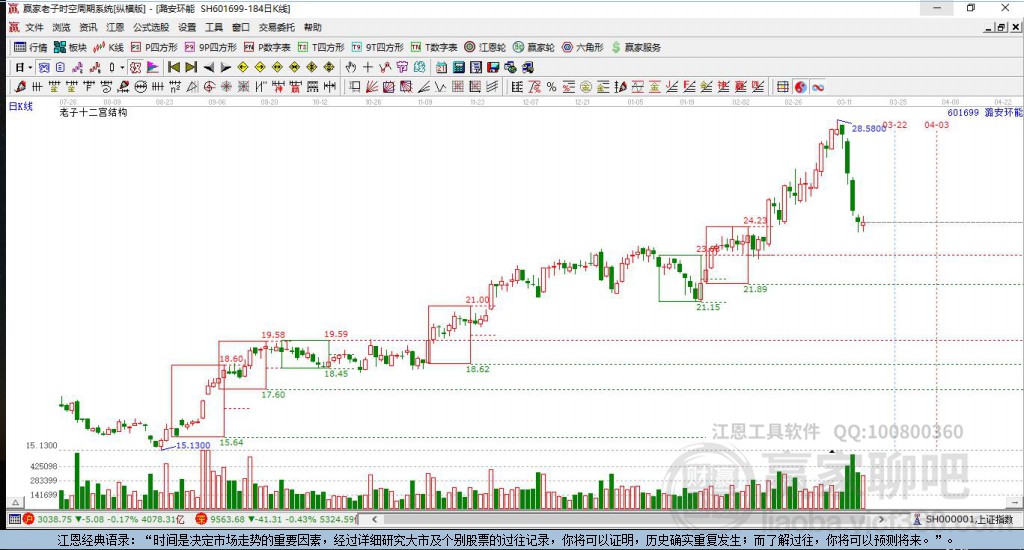
Task: Click the truck icon in toolbar
Action: coord(528,67)
